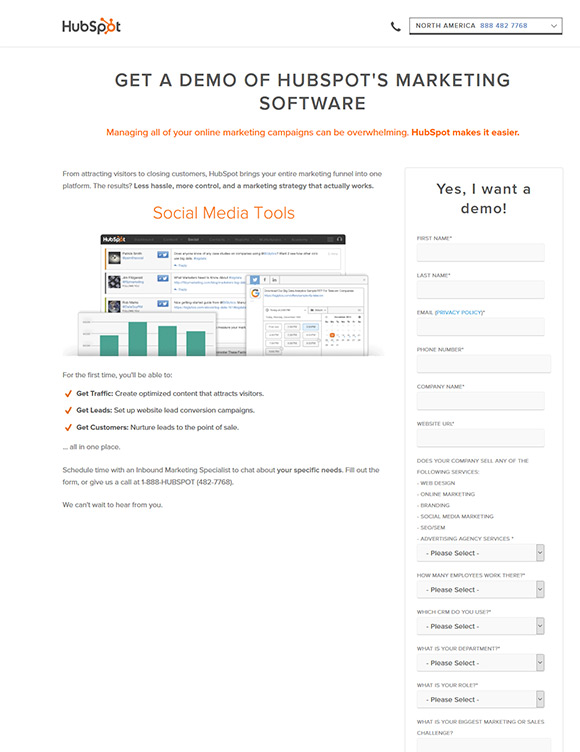The width and height of the screenshot is (580, 752).
Task: Click into the Email field
Action: tap(480, 327)
